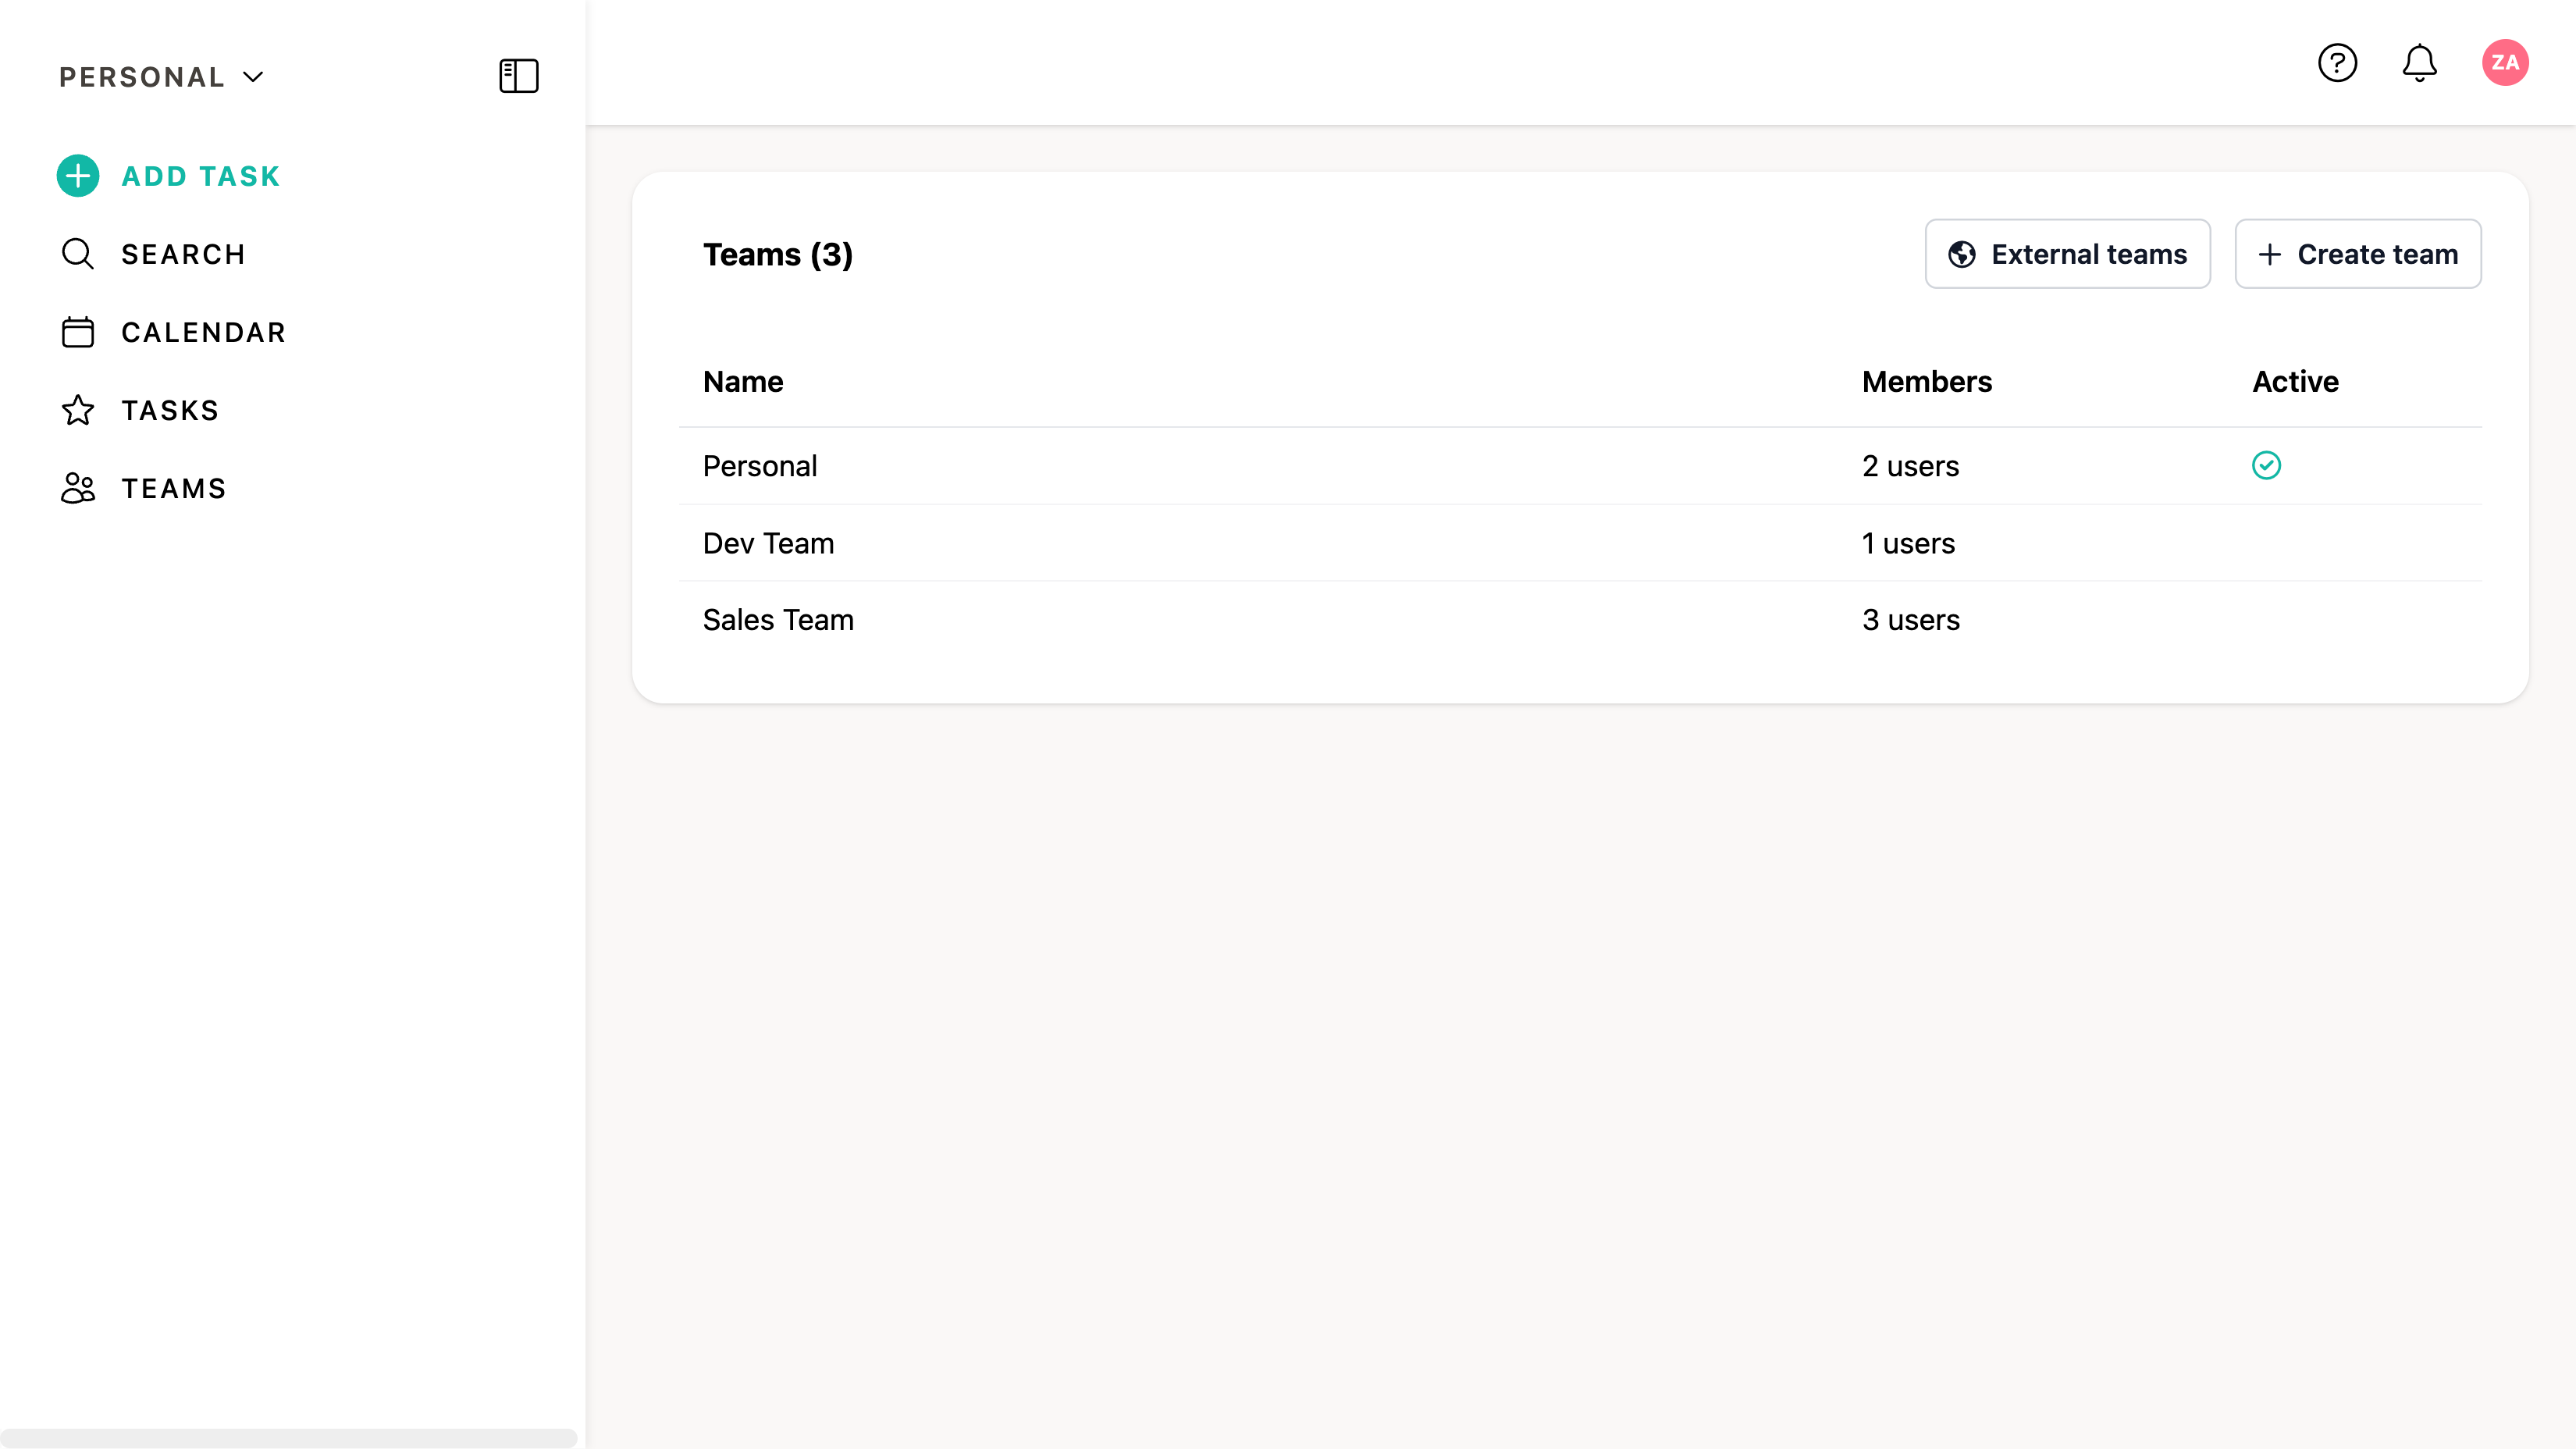
Task: Click the Tasks star icon
Action: pyautogui.click(x=78, y=410)
